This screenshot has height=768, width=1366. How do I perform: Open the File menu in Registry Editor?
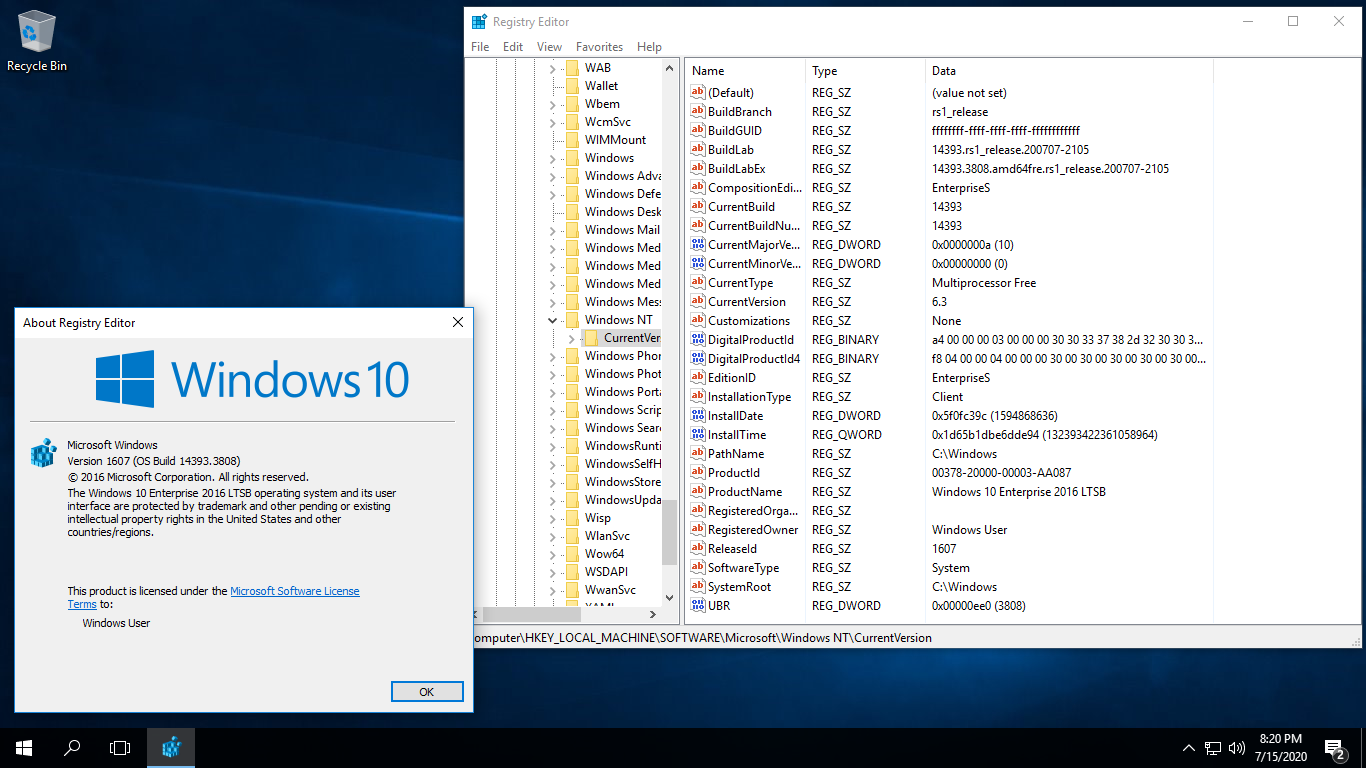tap(480, 47)
